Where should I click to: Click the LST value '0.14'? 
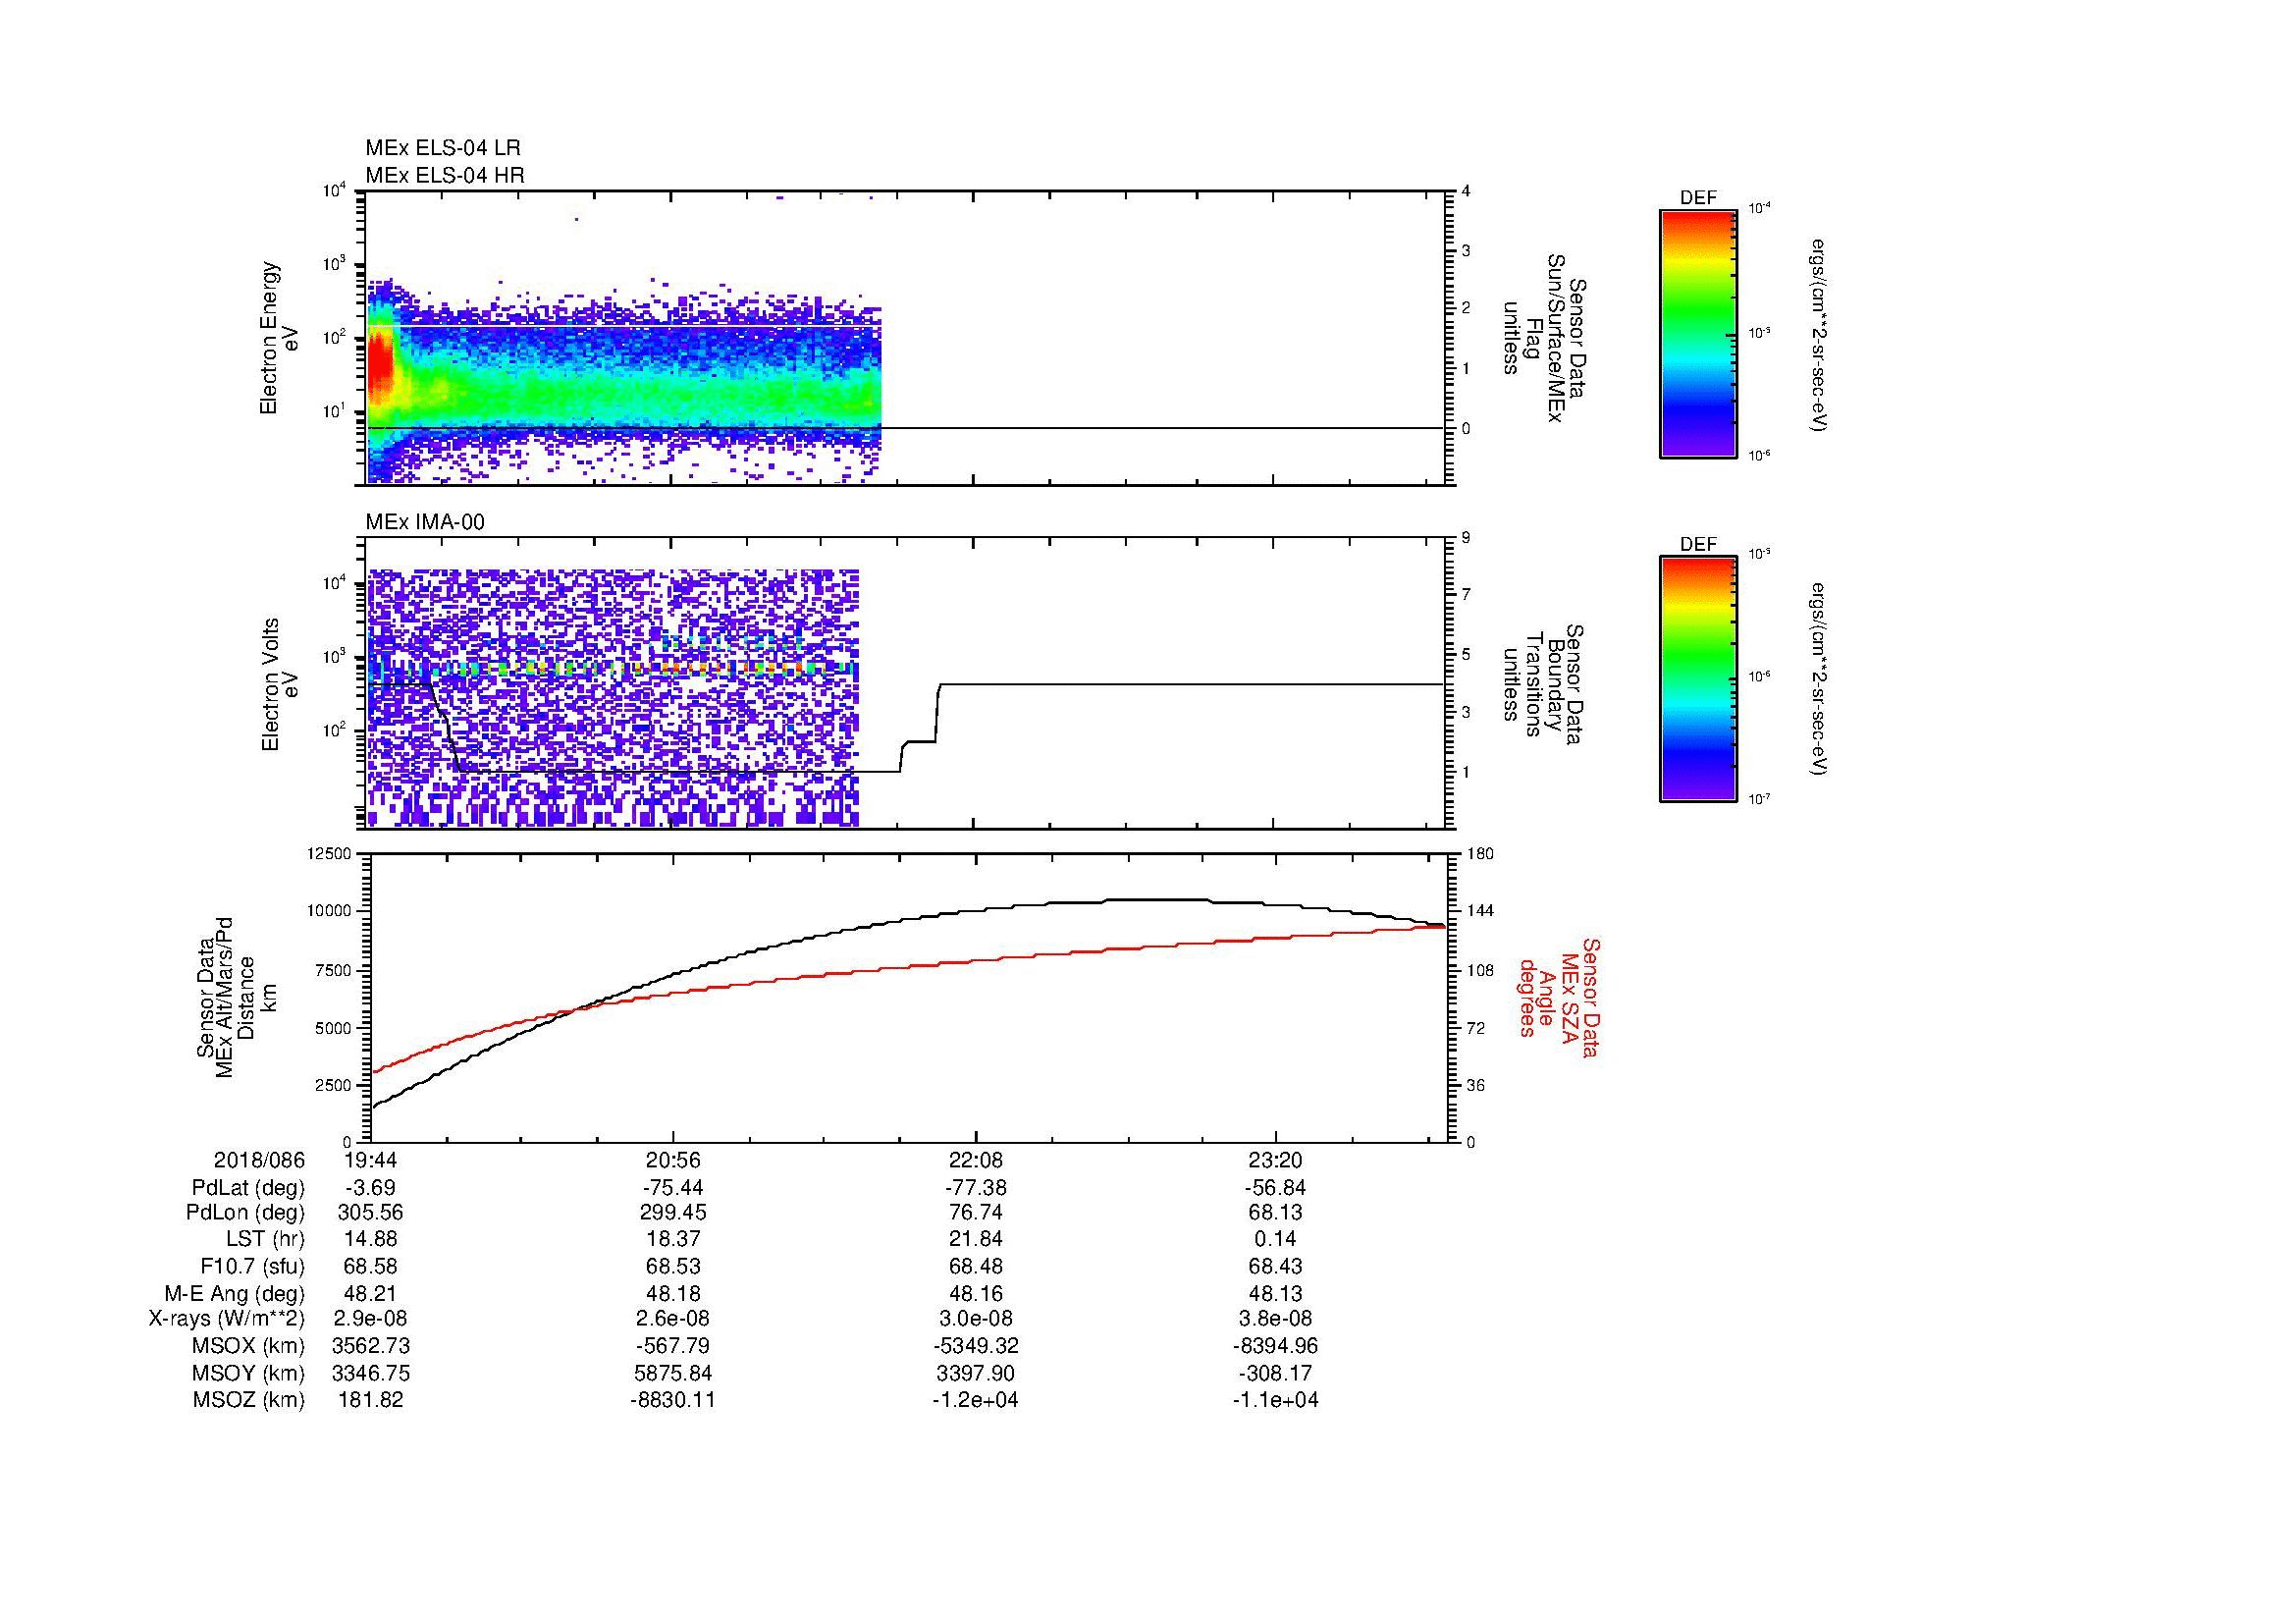tap(1275, 1239)
